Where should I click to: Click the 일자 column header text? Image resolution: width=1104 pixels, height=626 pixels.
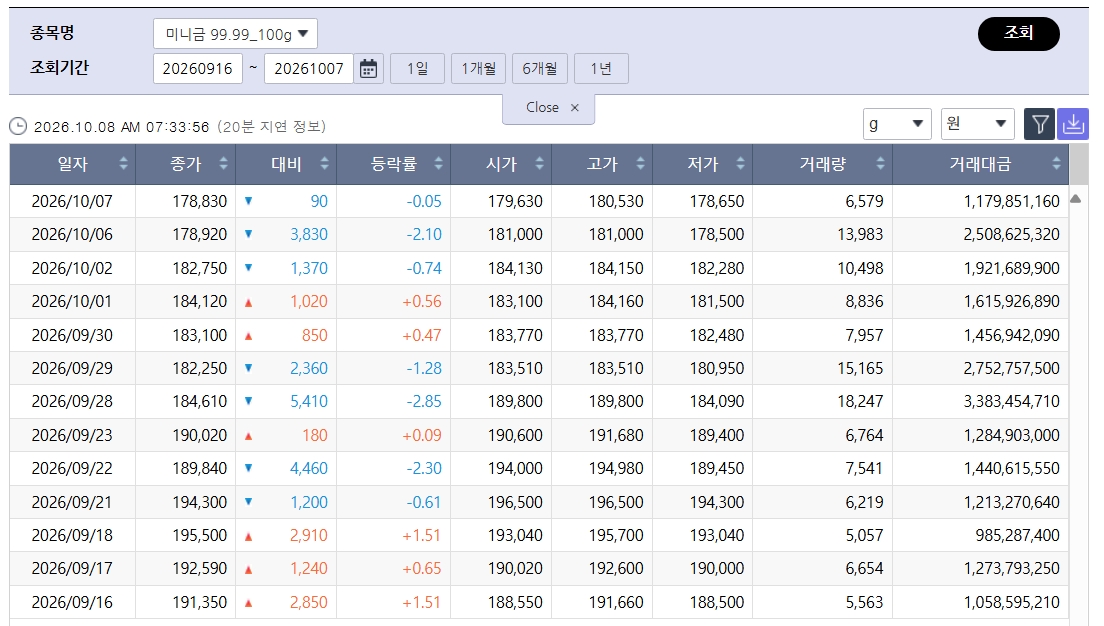point(73,164)
